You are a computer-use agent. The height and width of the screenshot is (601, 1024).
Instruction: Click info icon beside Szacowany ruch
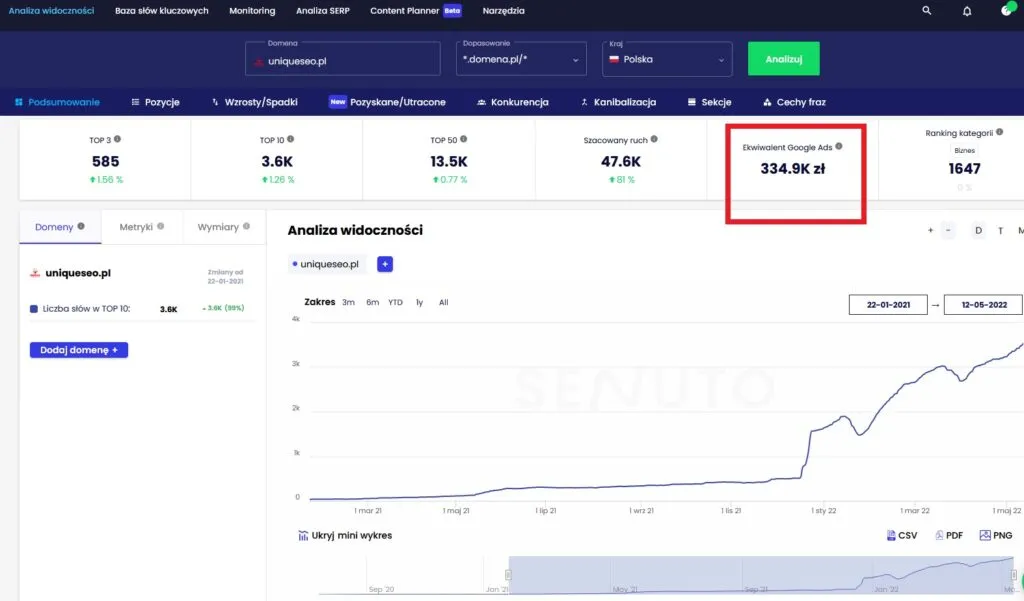(654, 139)
